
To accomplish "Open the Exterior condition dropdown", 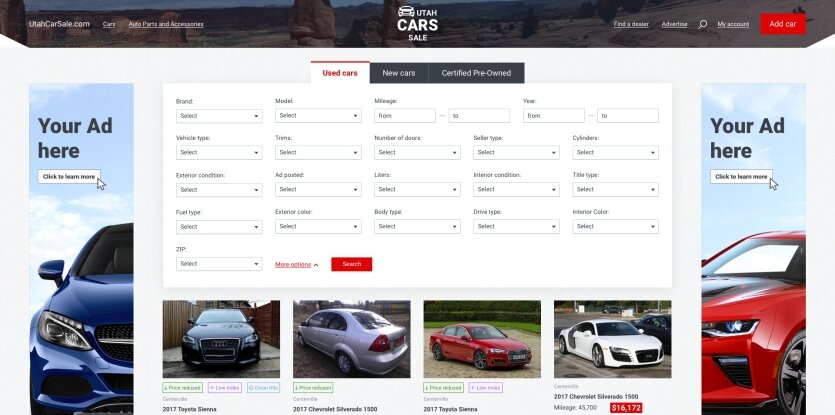I will (x=219, y=190).
